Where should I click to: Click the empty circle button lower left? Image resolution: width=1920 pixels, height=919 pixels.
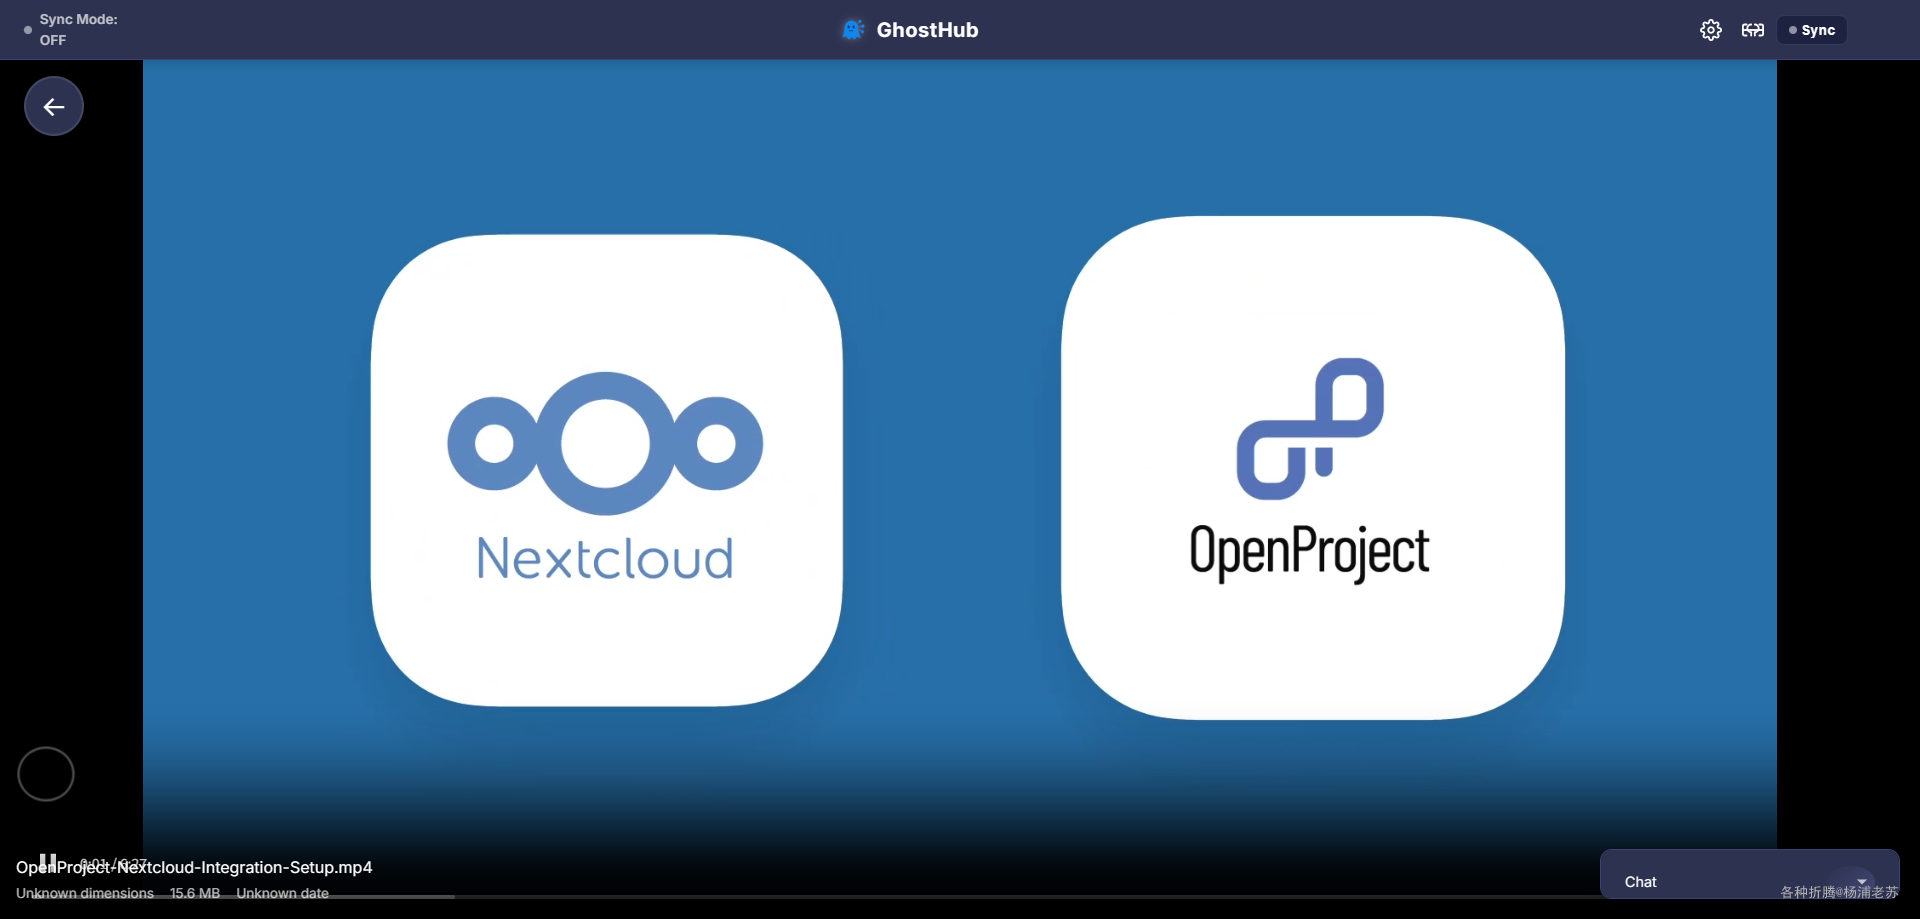click(x=46, y=774)
